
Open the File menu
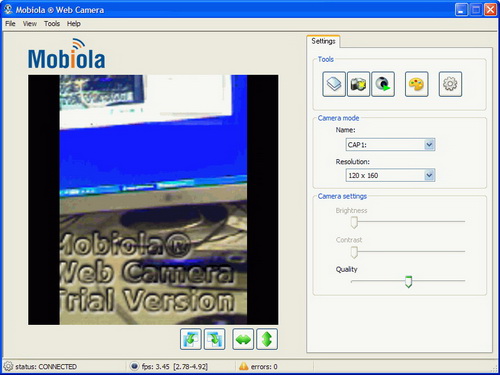click(x=10, y=24)
